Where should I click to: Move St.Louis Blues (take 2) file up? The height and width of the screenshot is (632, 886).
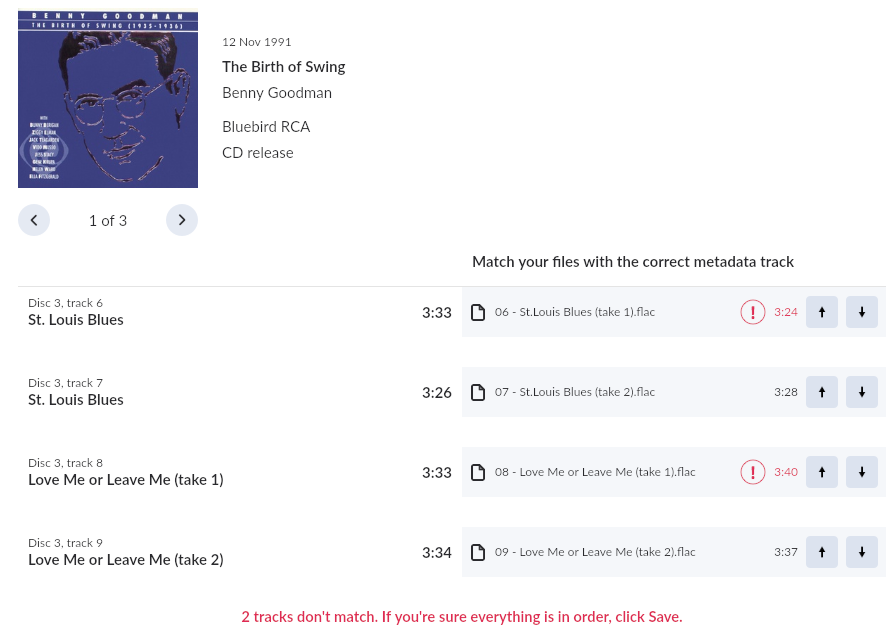pos(822,392)
